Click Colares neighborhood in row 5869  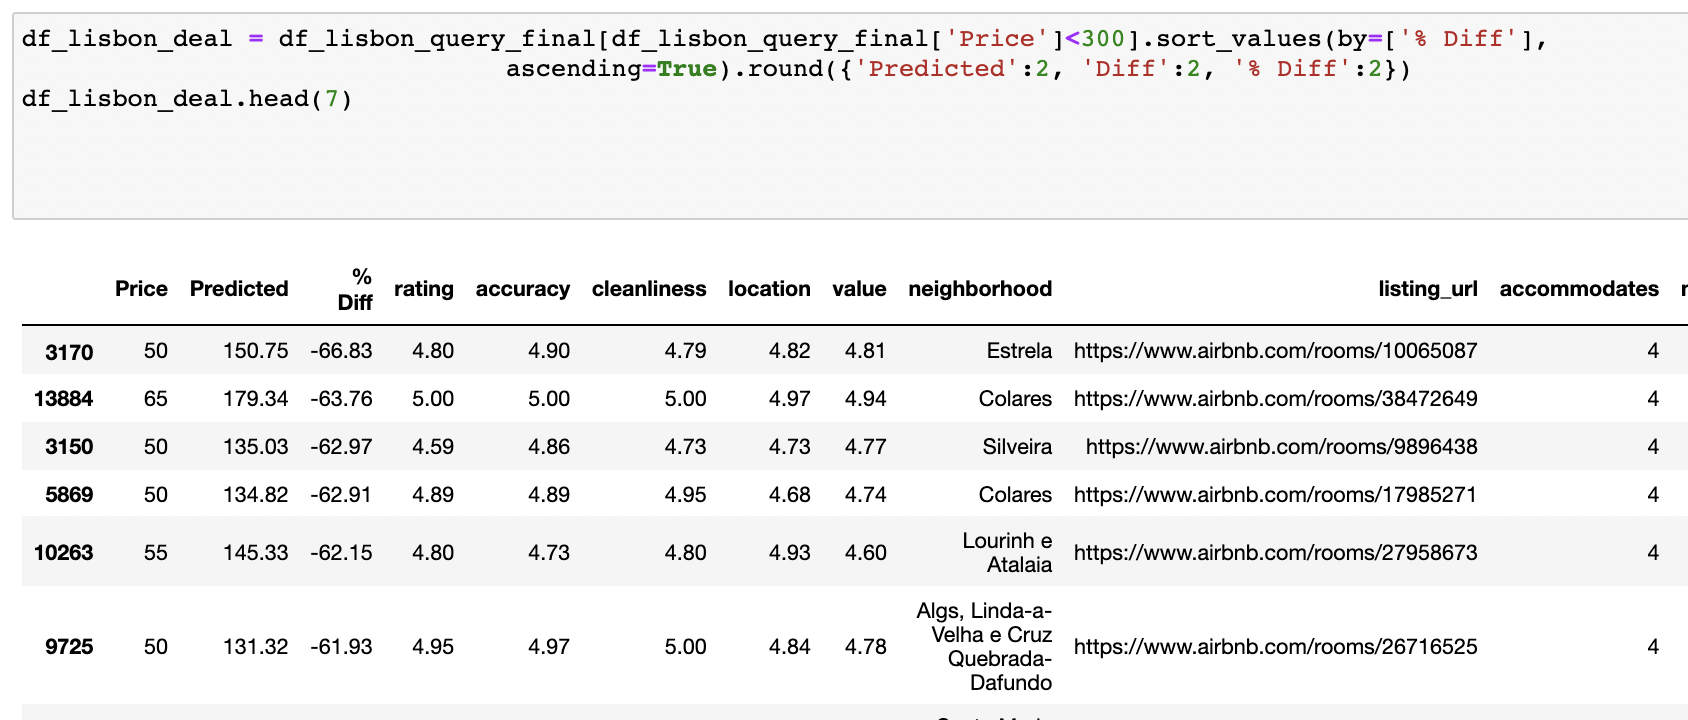(x=1015, y=495)
